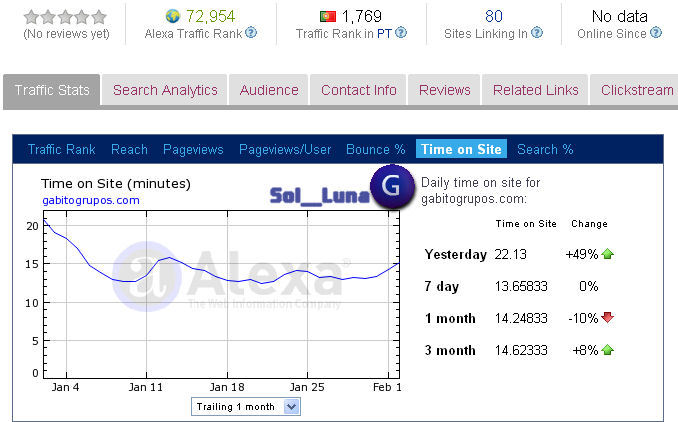This screenshot has width=678, height=422.
Task: Open the Clickstream tab
Action: tap(636, 90)
